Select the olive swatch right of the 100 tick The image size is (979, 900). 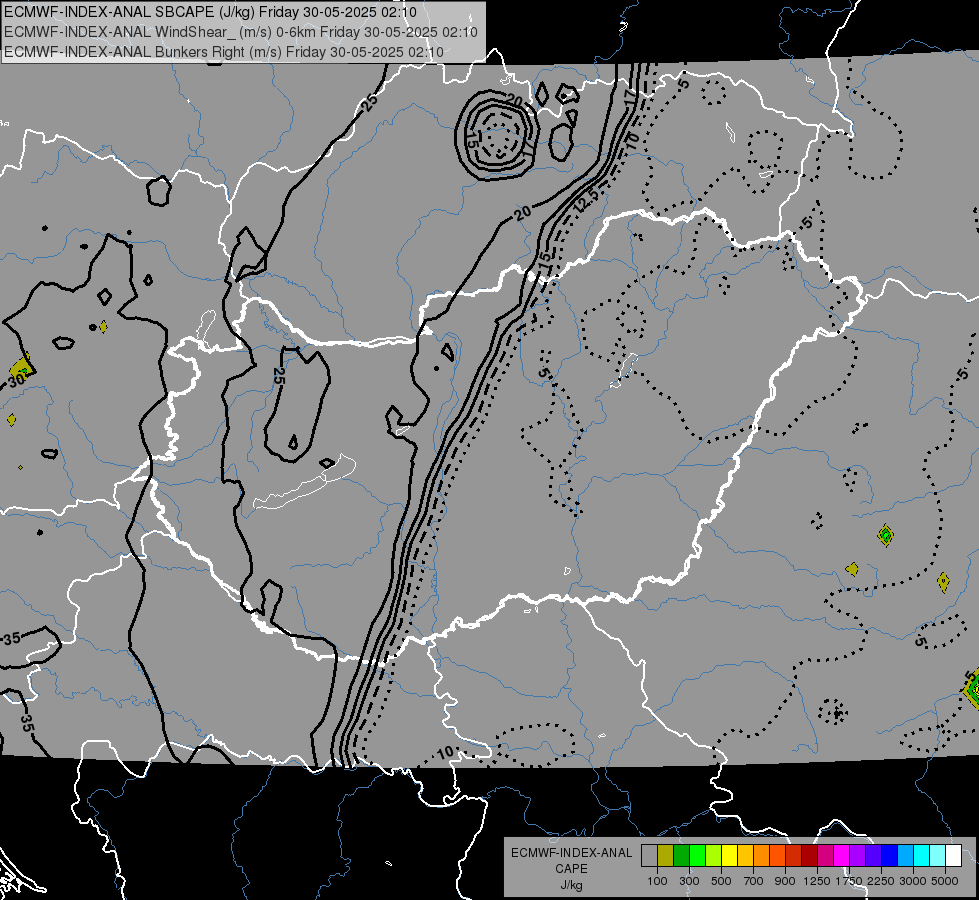[x=666, y=856]
